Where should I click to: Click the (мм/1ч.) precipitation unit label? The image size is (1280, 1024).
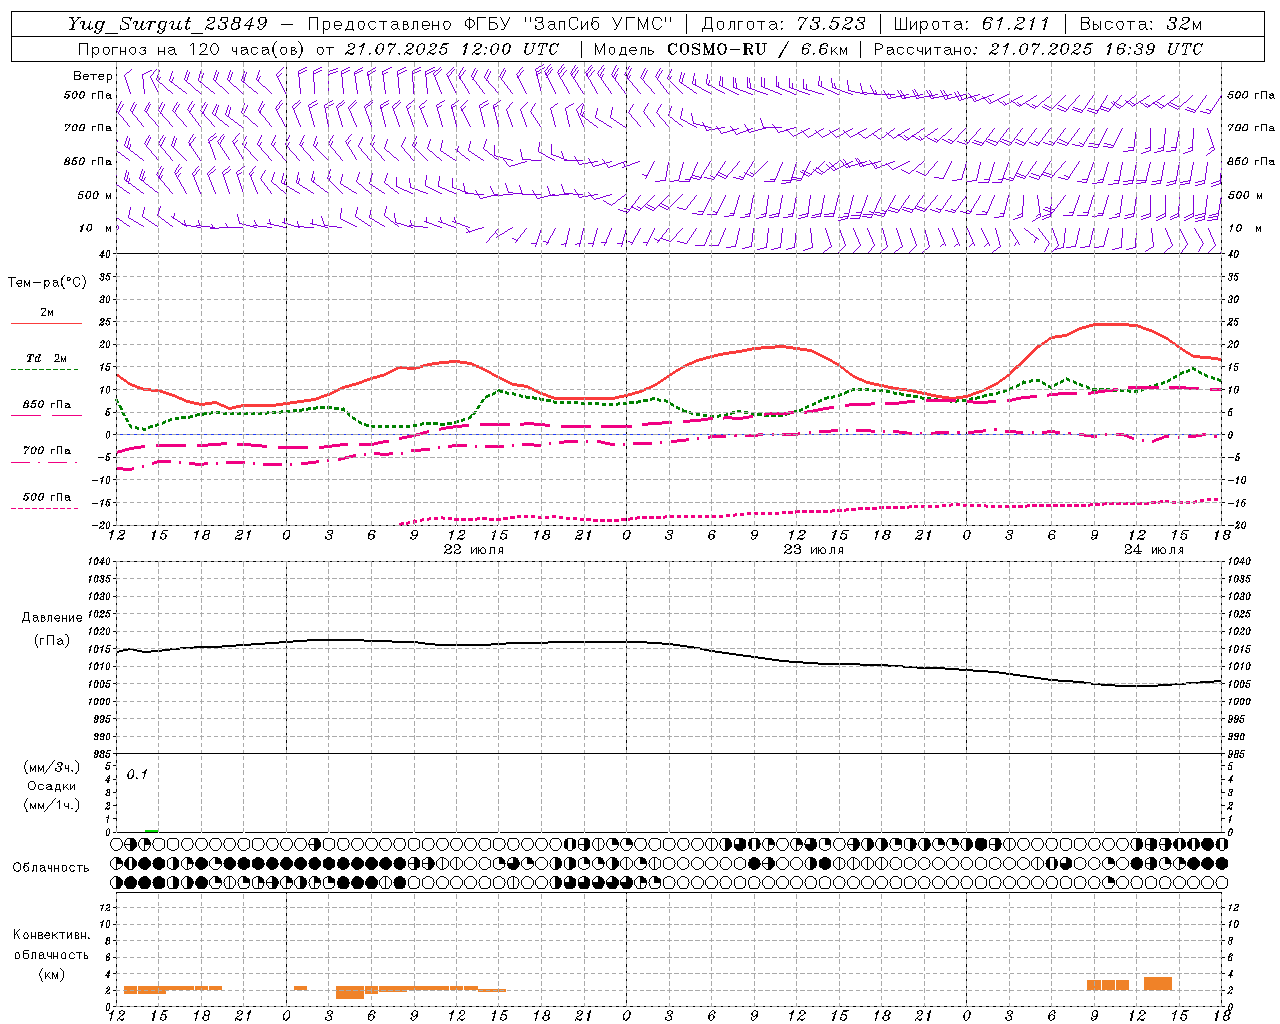[x=52, y=805]
